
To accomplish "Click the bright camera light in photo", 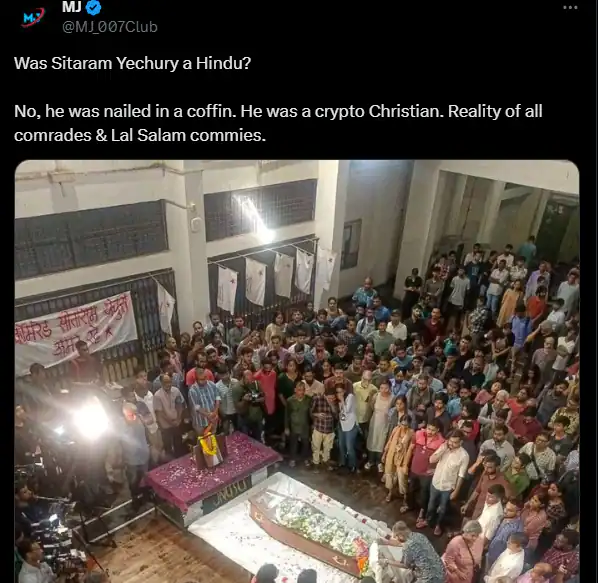I will (90, 421).
